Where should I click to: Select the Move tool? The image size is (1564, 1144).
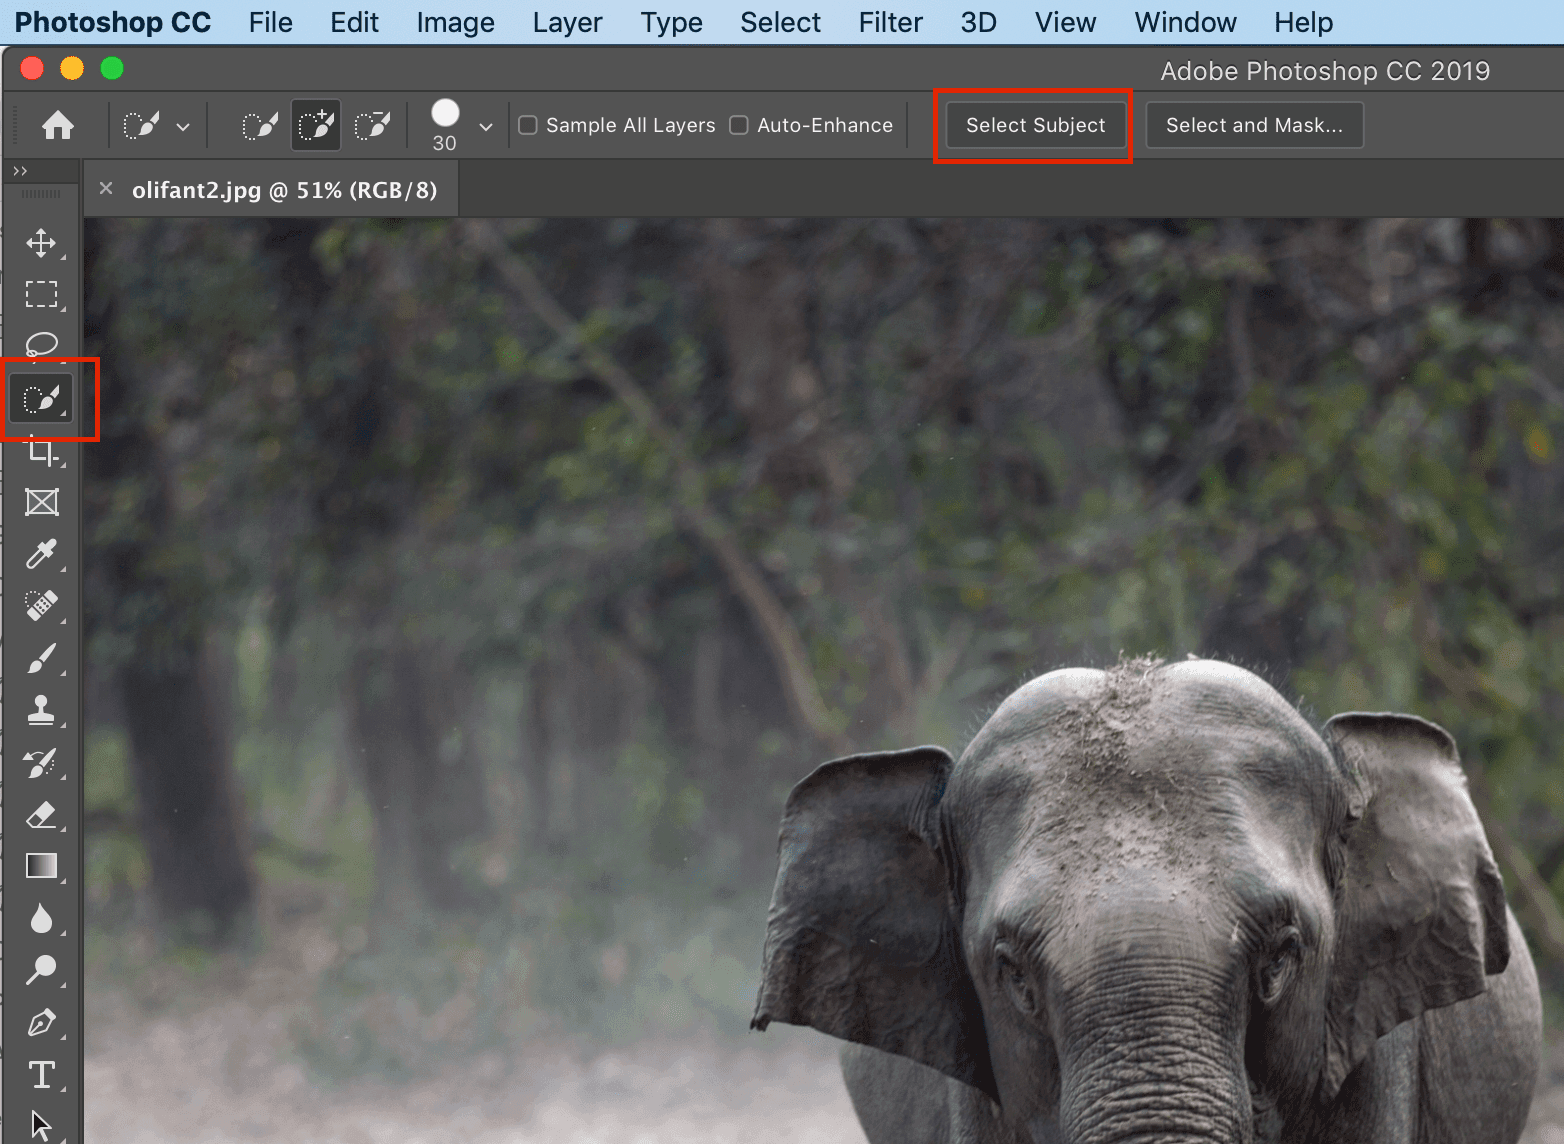(41, 243)
